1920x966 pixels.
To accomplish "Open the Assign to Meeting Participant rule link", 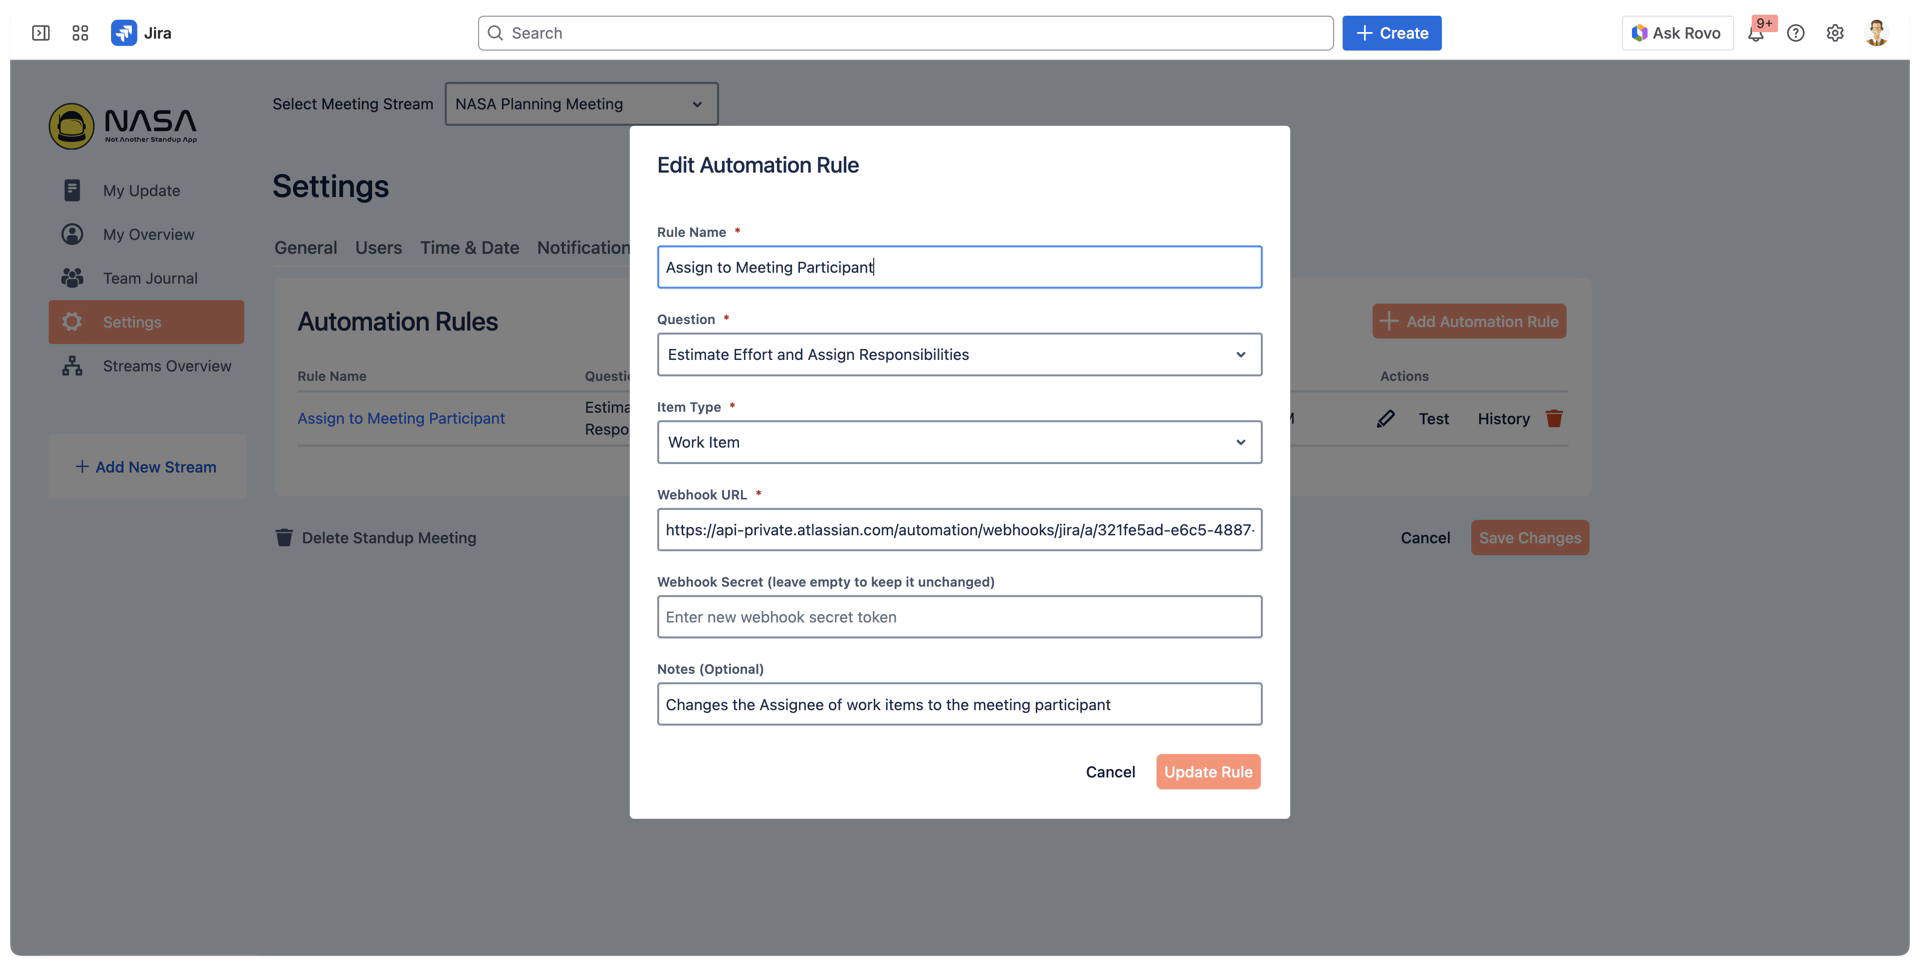I will pos(400,418).
